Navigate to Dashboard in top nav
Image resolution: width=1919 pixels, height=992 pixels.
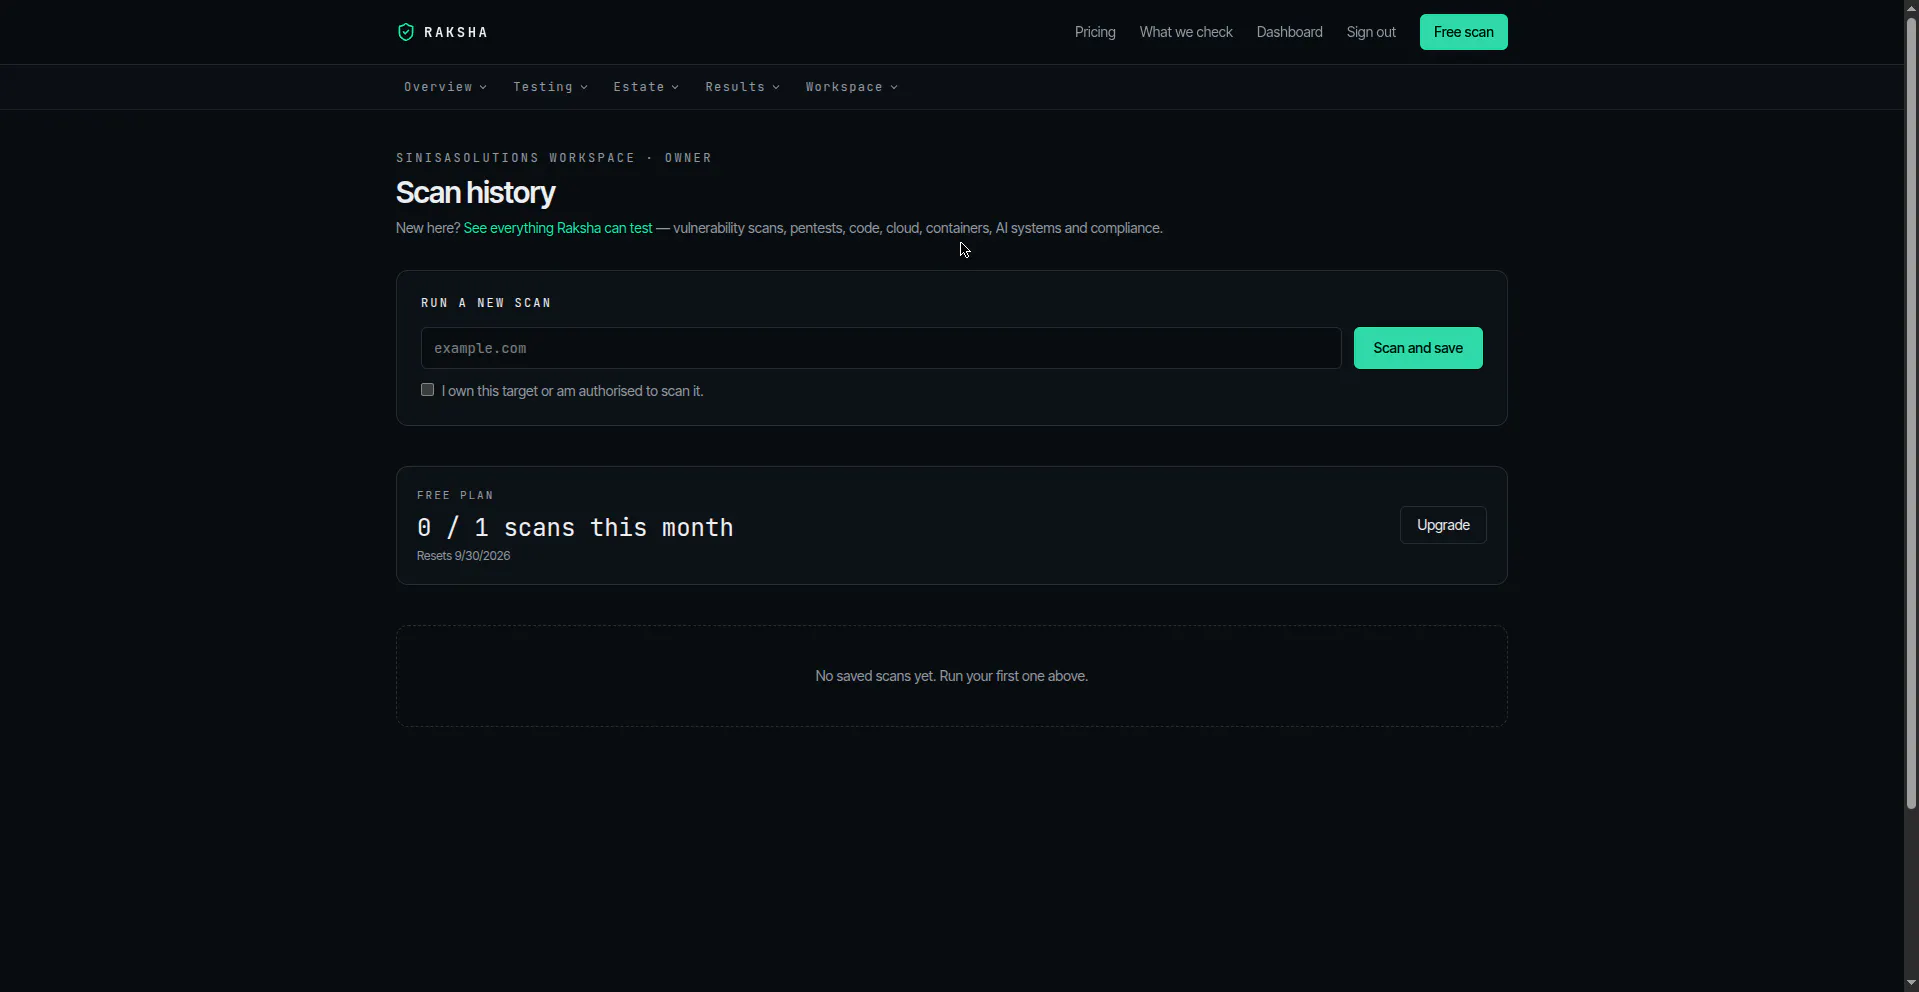pyautogui.click(x=1289, y=32)
